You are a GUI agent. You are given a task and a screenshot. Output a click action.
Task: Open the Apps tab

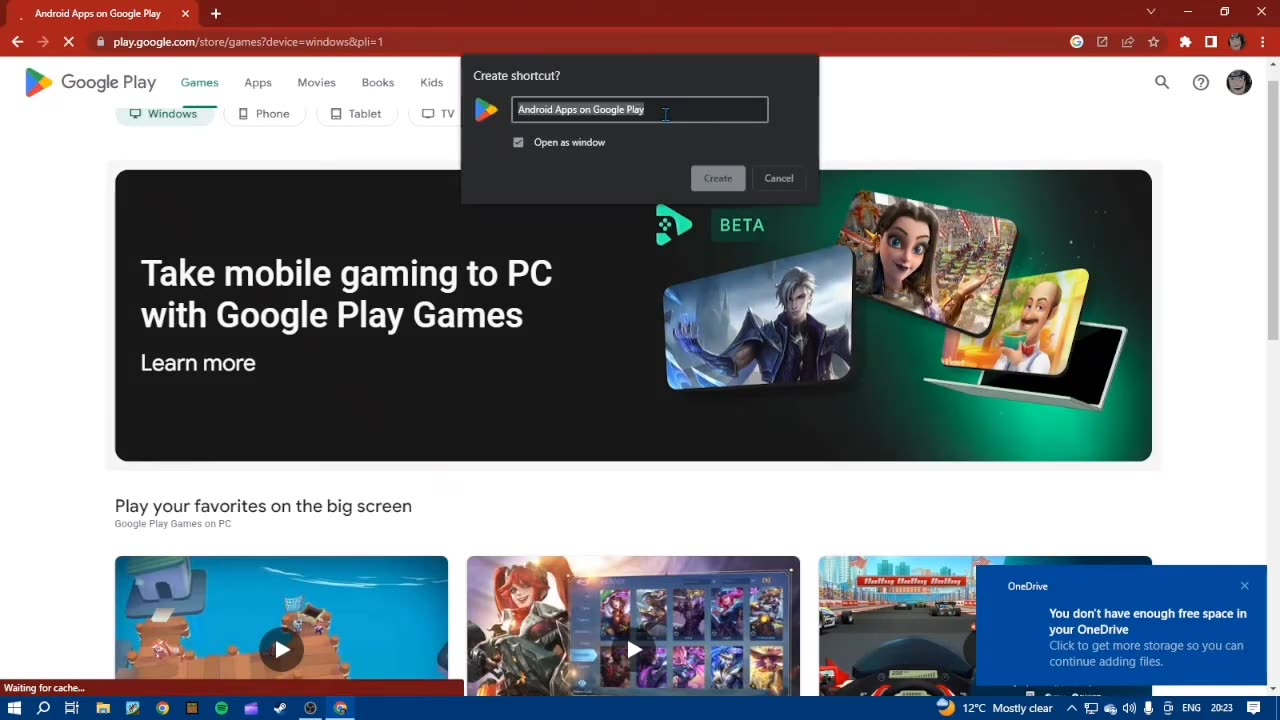(258, 82)
